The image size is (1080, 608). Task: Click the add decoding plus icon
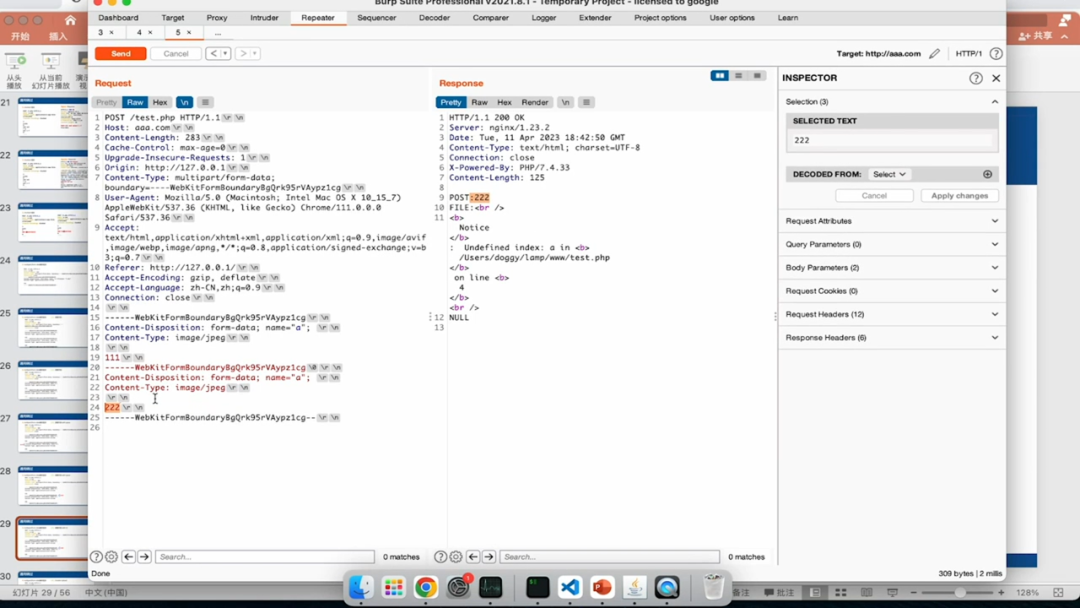coord(987,174)
